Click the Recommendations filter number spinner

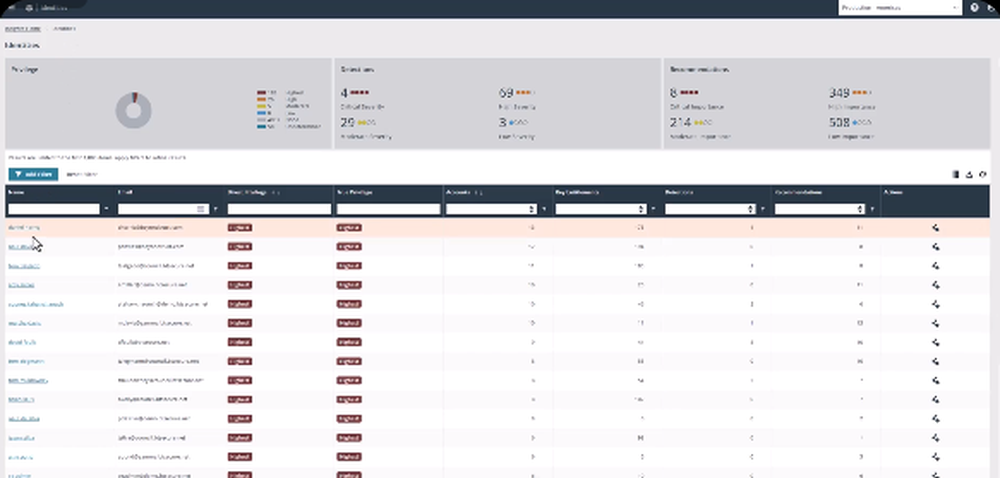(860, 209)
